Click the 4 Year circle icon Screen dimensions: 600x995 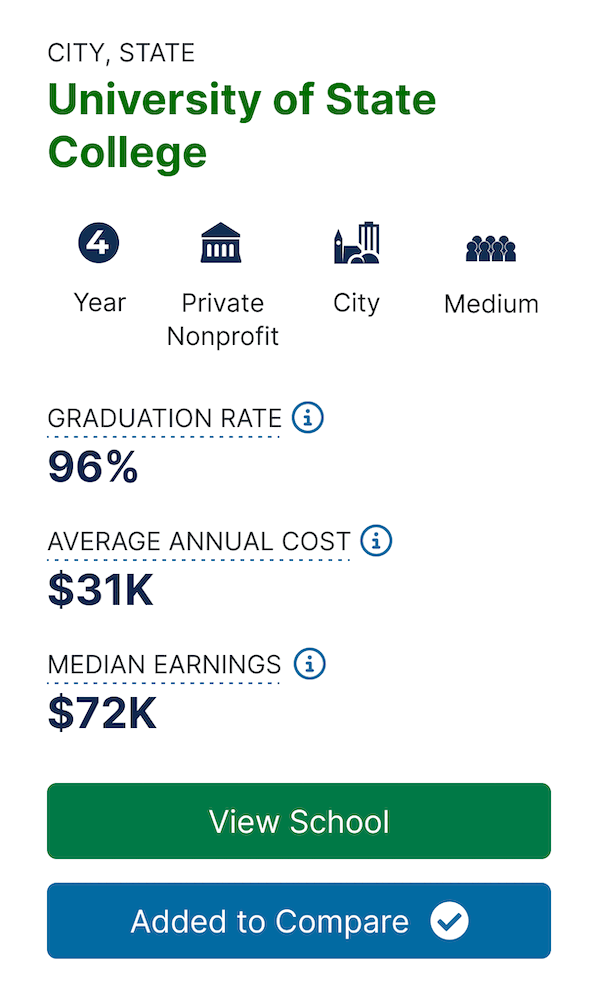point(98,242)
